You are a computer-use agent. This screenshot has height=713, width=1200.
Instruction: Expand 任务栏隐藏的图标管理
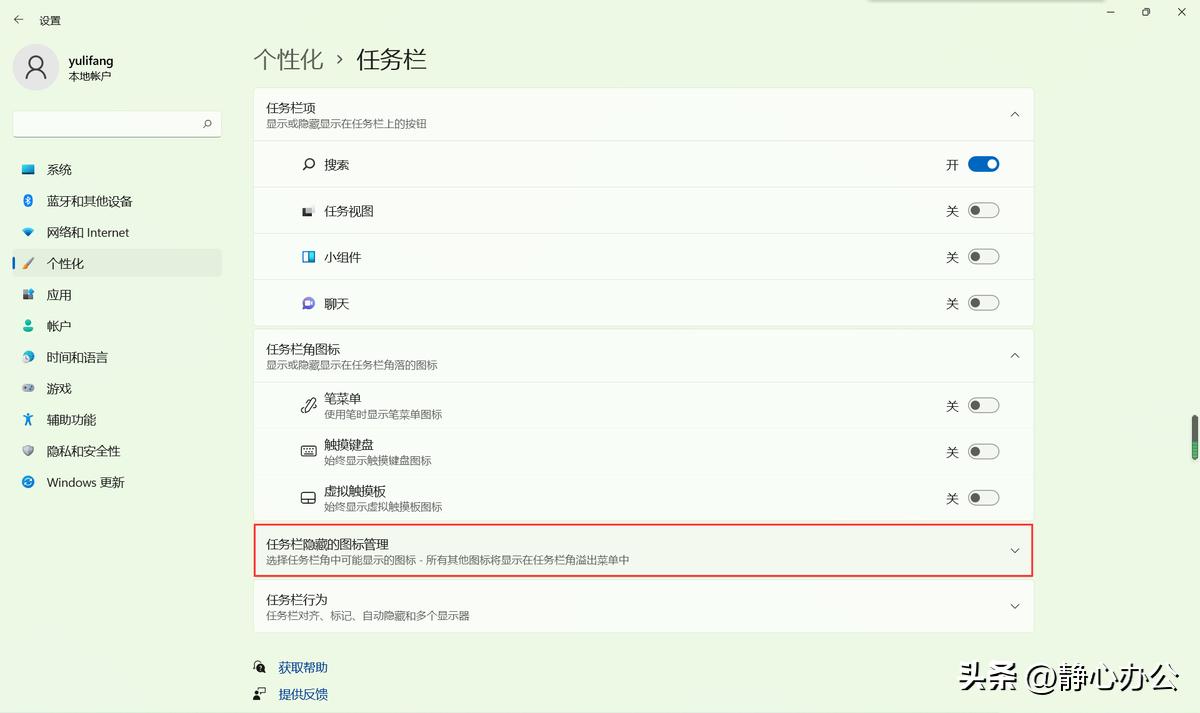(x=1014, y=550)
